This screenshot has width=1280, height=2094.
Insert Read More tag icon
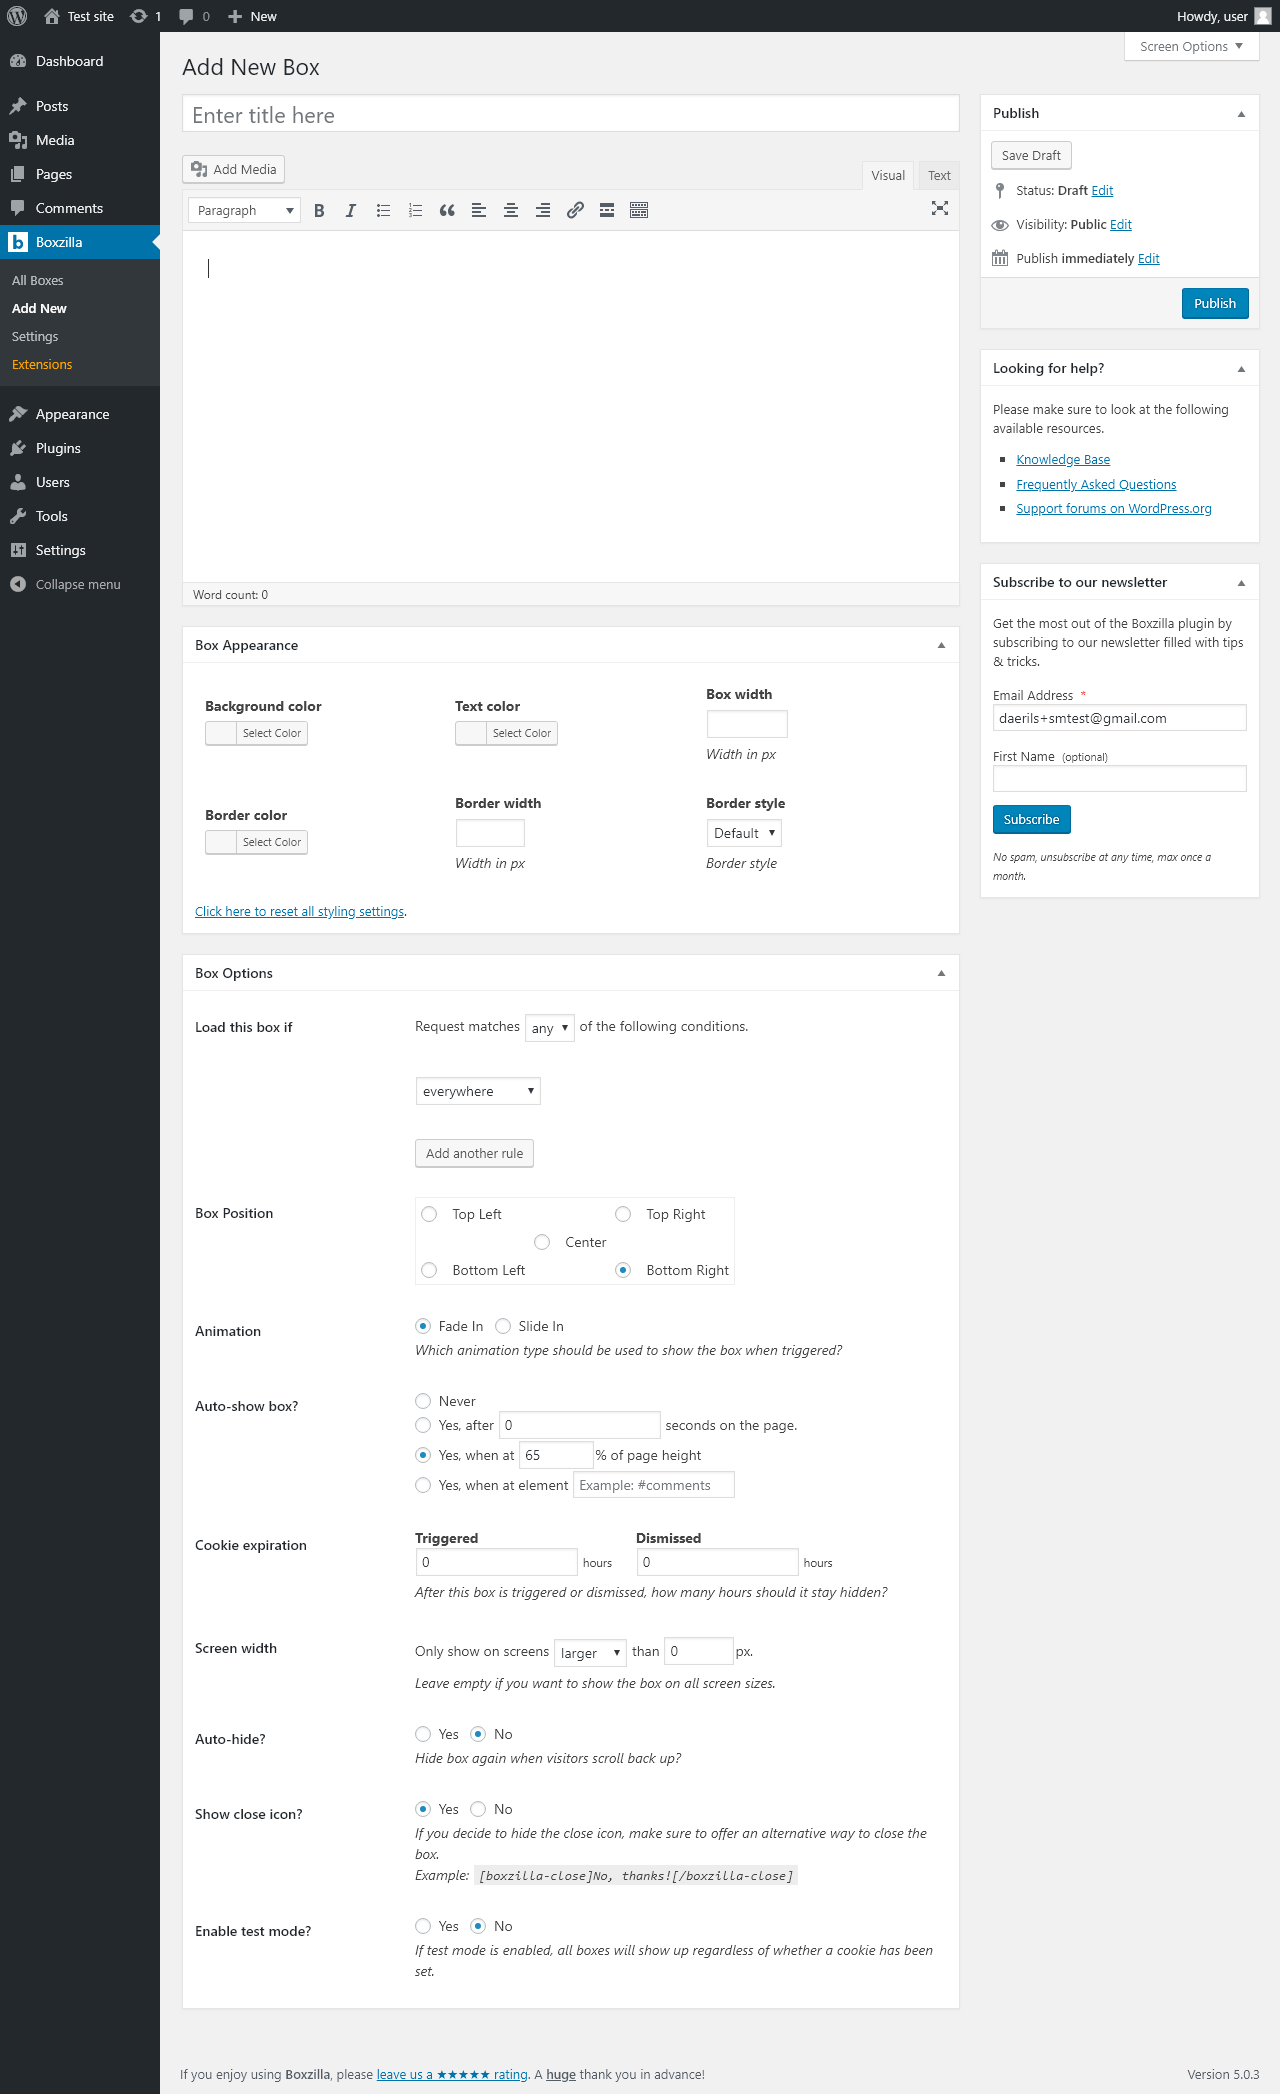coord(607,210)
